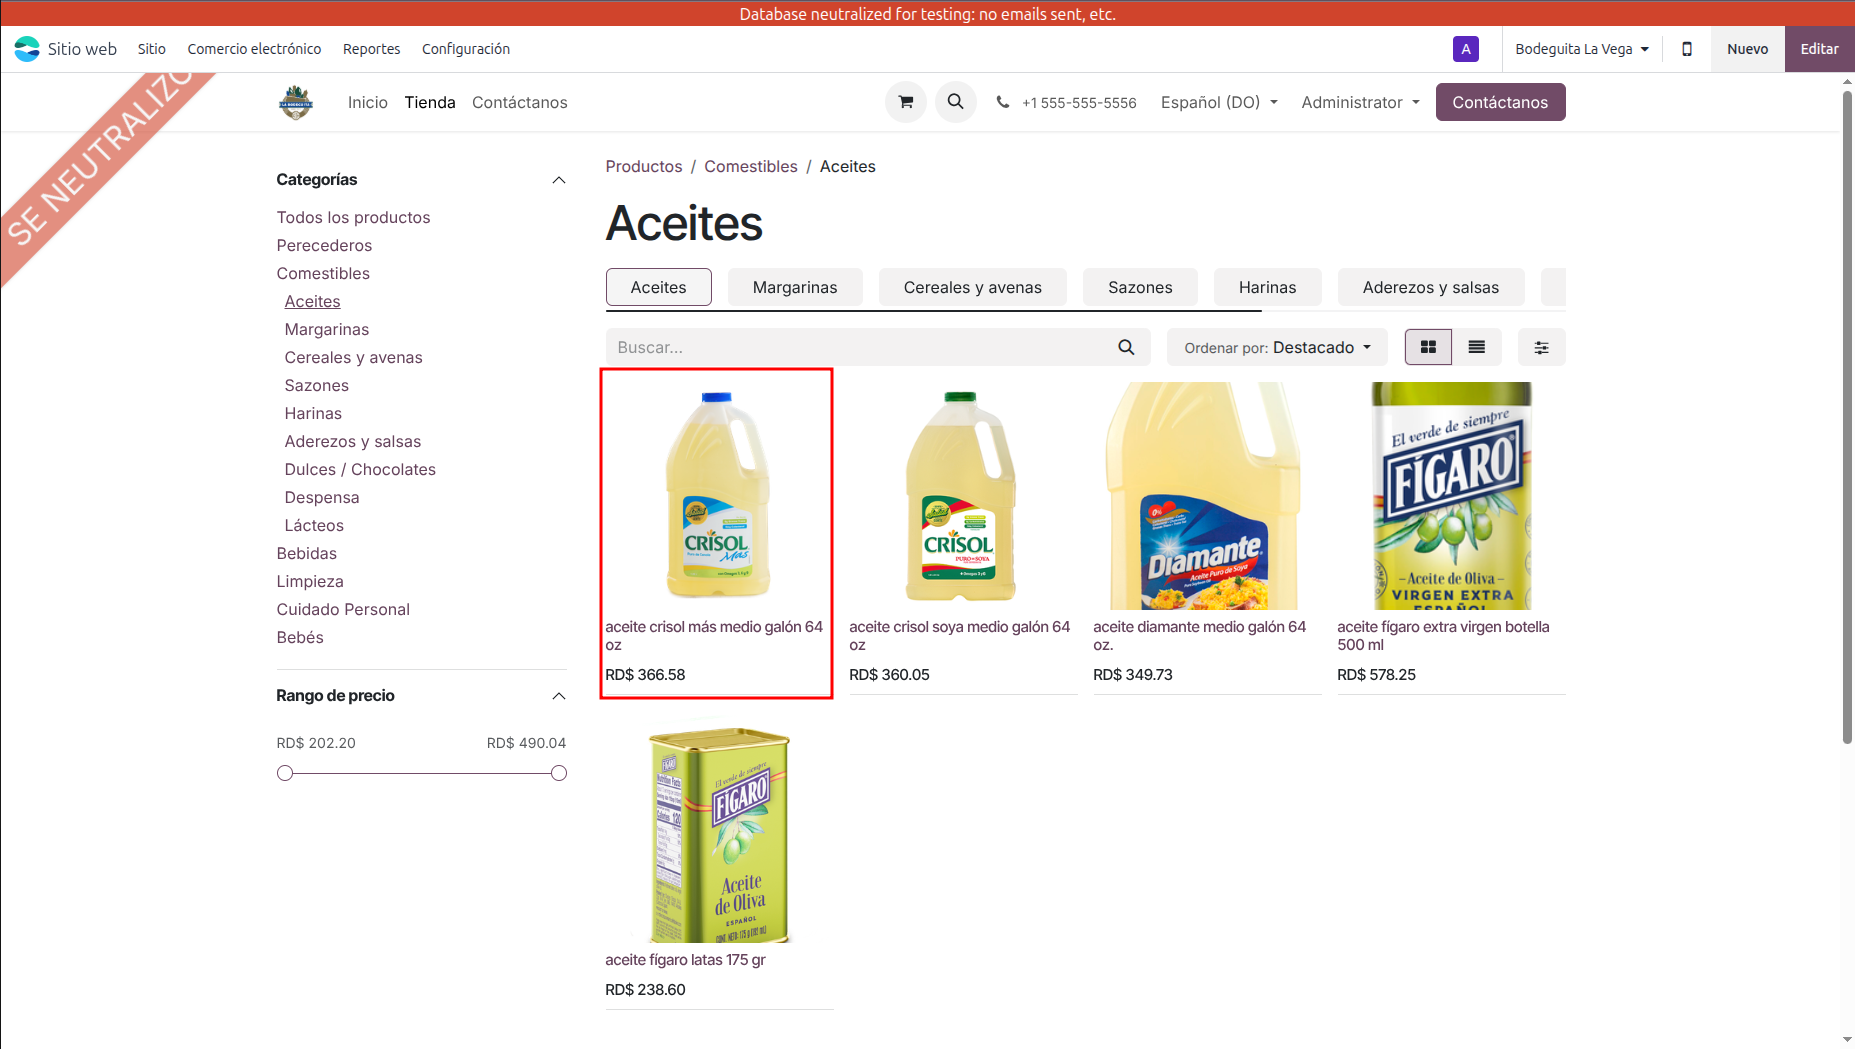This screenshot has width=1855, height=1049.
Task: Open the Español (DO) language dropdown
Action: pyautogui.click(x=1219, y=102)
